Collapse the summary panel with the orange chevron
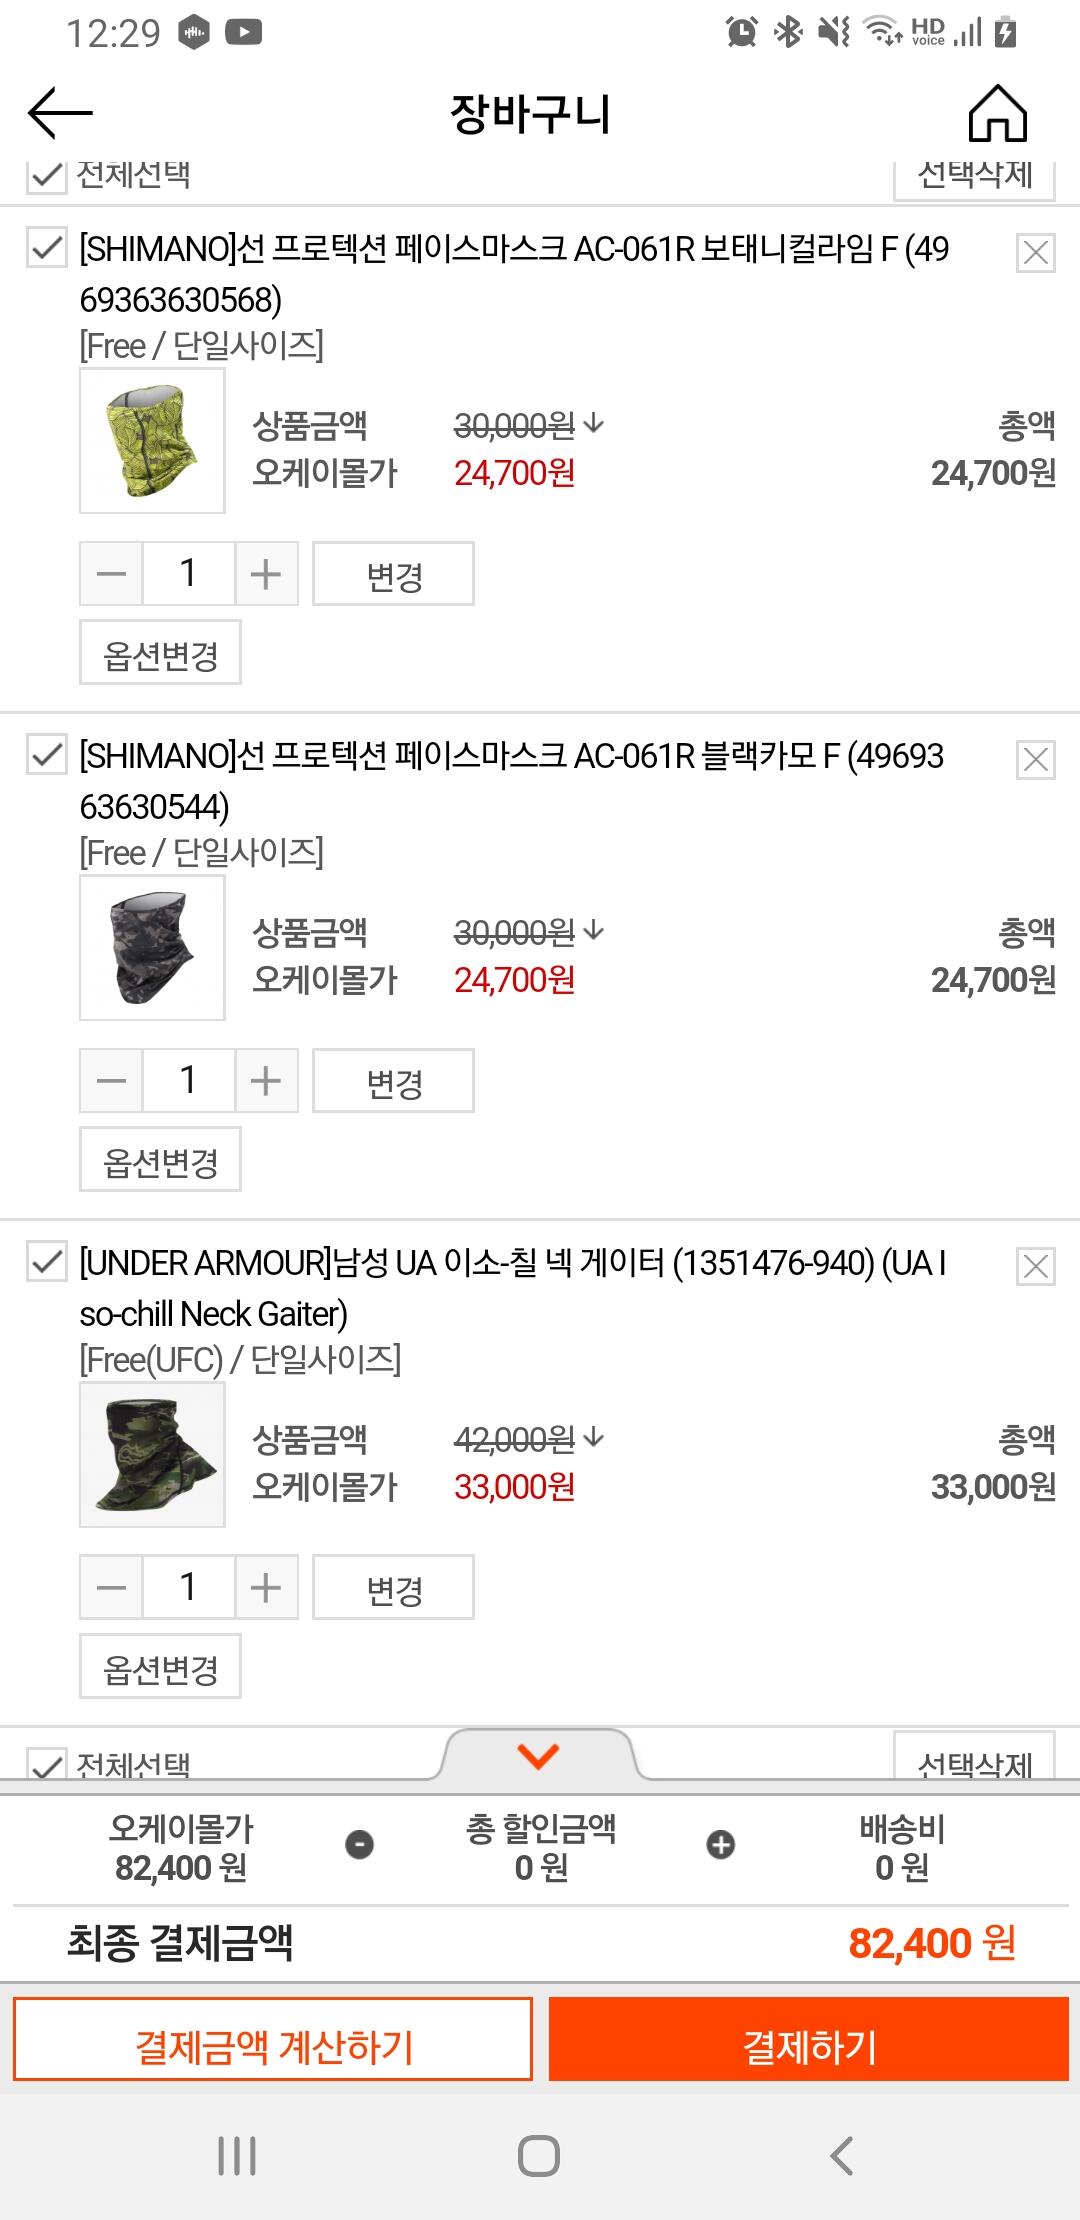This screenshot has height=2220, width=1080. (538, 1756)
